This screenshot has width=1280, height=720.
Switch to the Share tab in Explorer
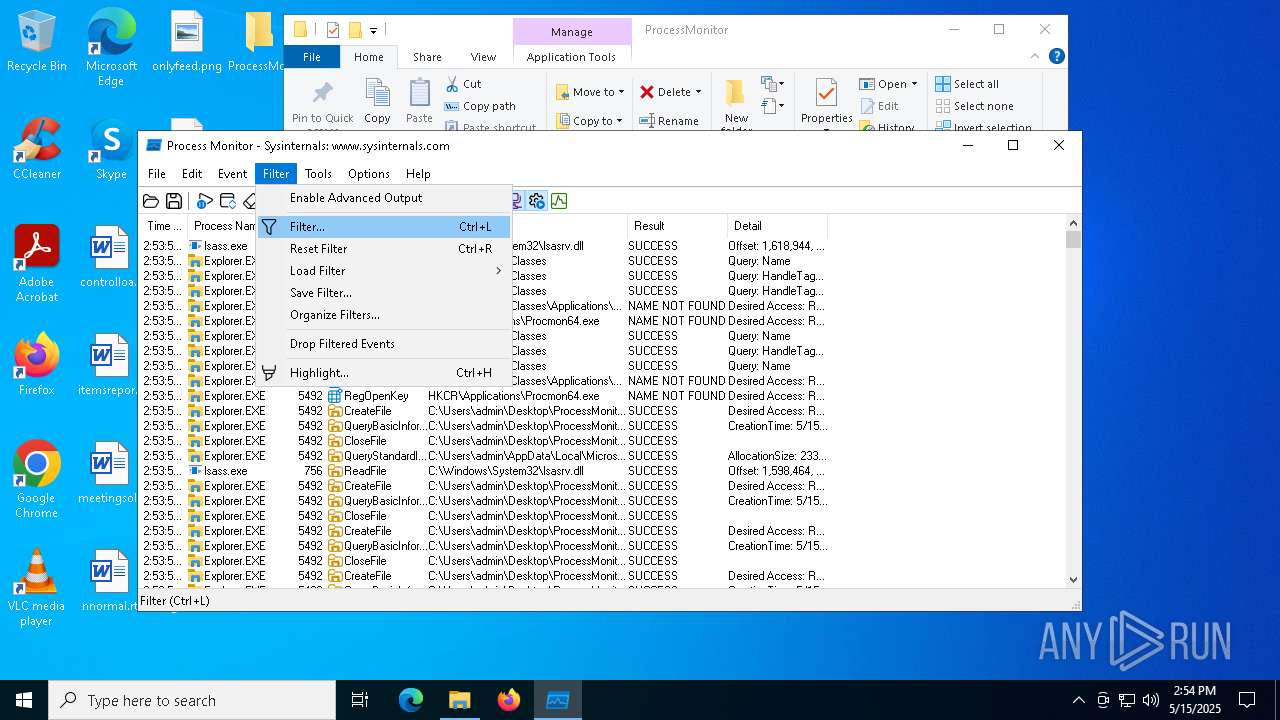pos(427,57)
